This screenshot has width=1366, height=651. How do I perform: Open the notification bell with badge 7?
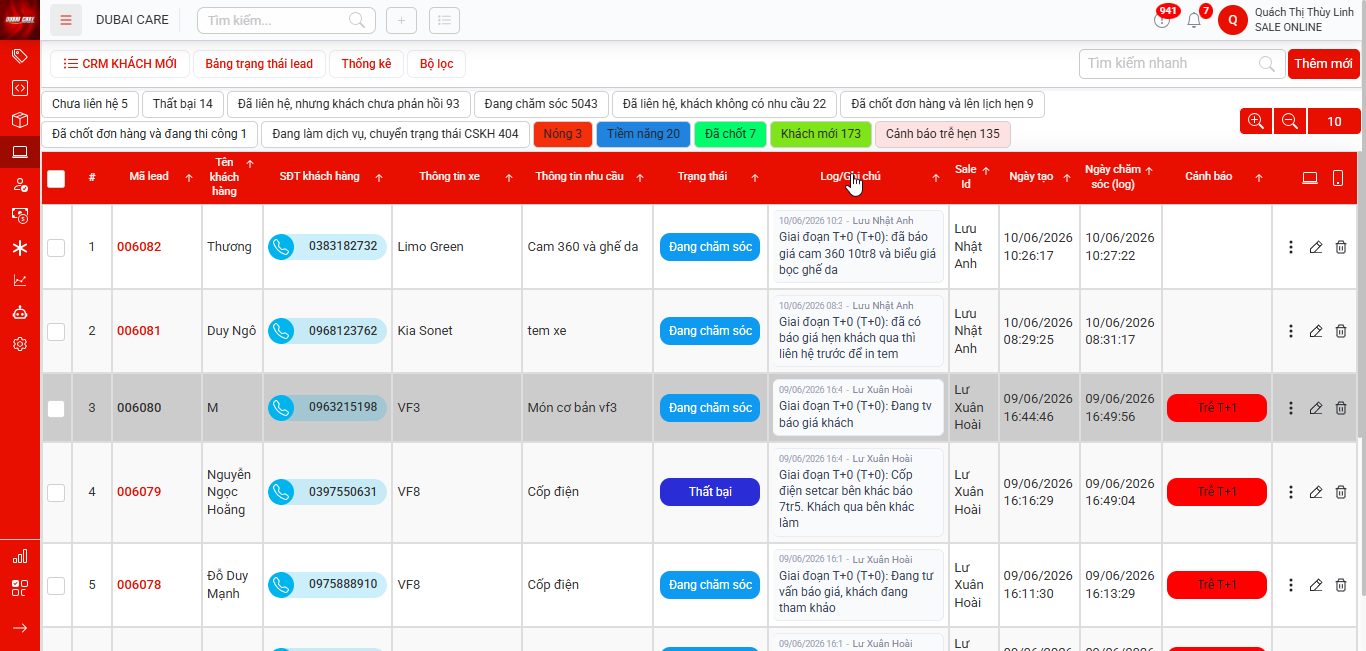pyautogui.click(x=1194, y=20)
